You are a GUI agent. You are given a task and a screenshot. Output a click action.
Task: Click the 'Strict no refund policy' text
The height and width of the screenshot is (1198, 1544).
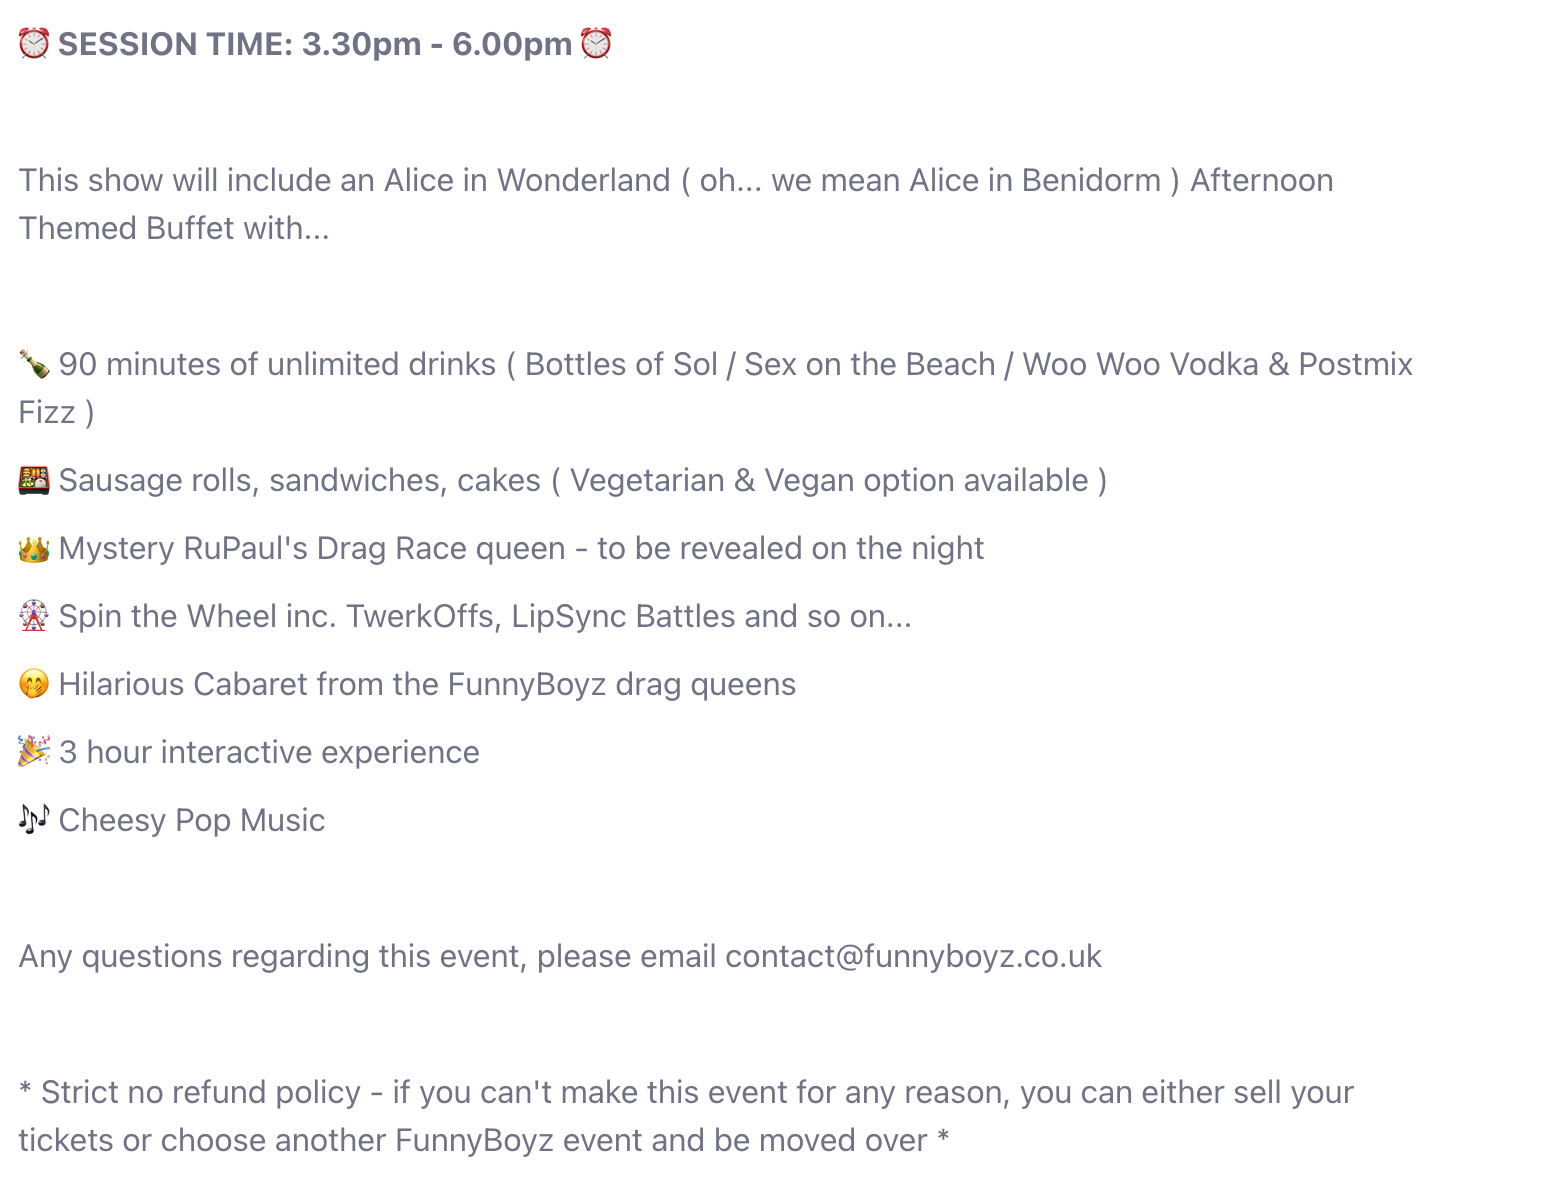click(200, 1092)
